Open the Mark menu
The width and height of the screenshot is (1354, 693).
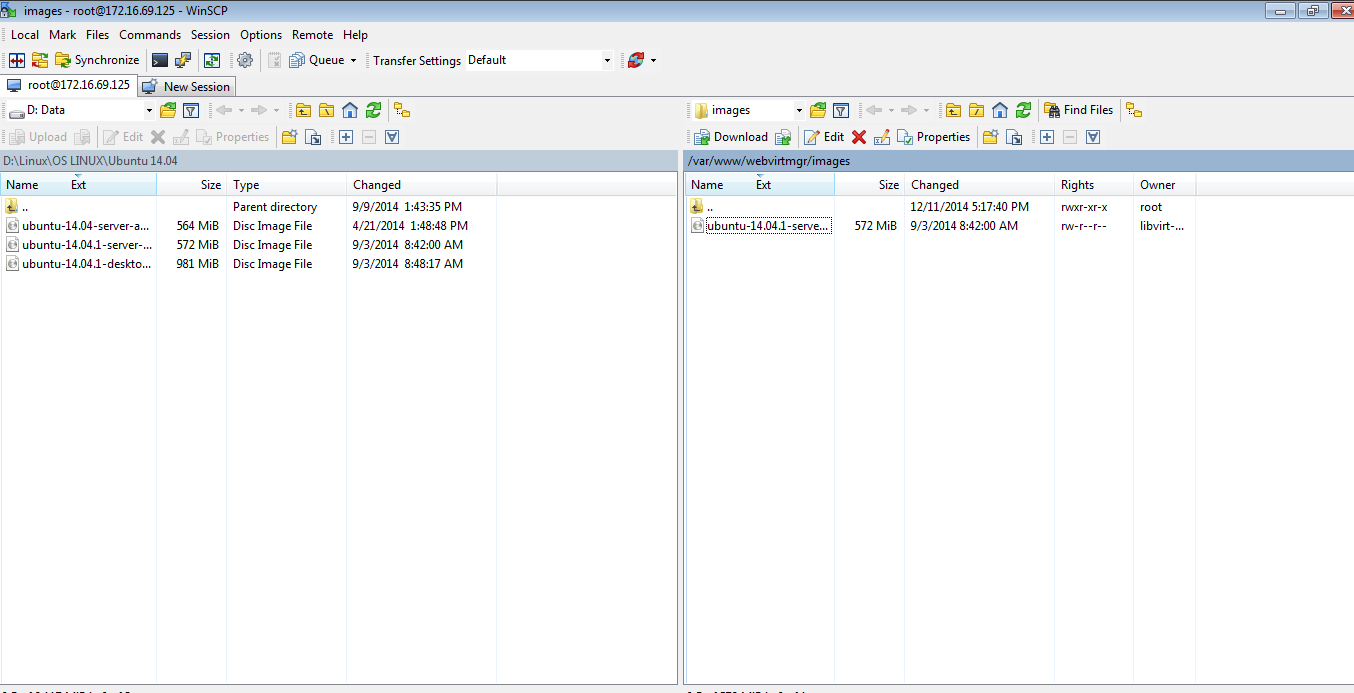tap(63, 35)
